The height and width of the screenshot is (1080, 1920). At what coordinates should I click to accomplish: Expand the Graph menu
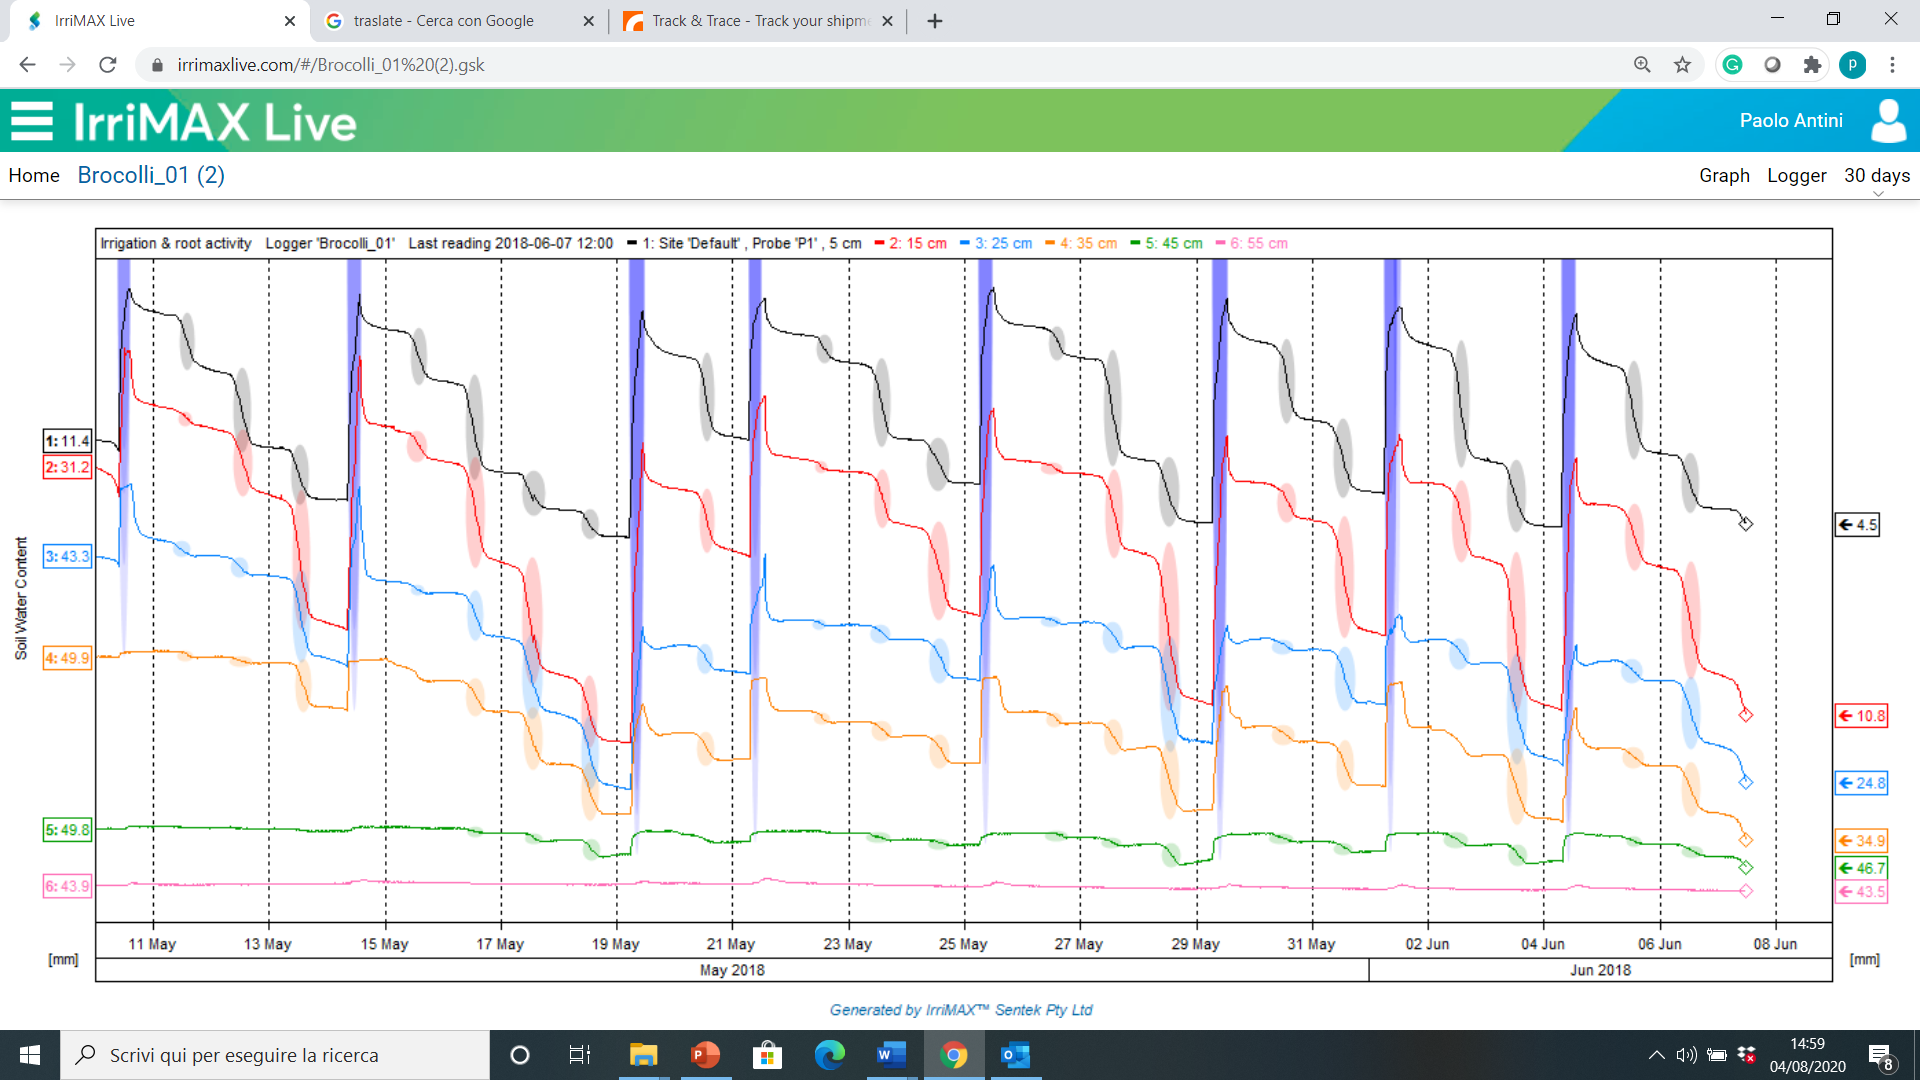click(x=1724, y=176)
